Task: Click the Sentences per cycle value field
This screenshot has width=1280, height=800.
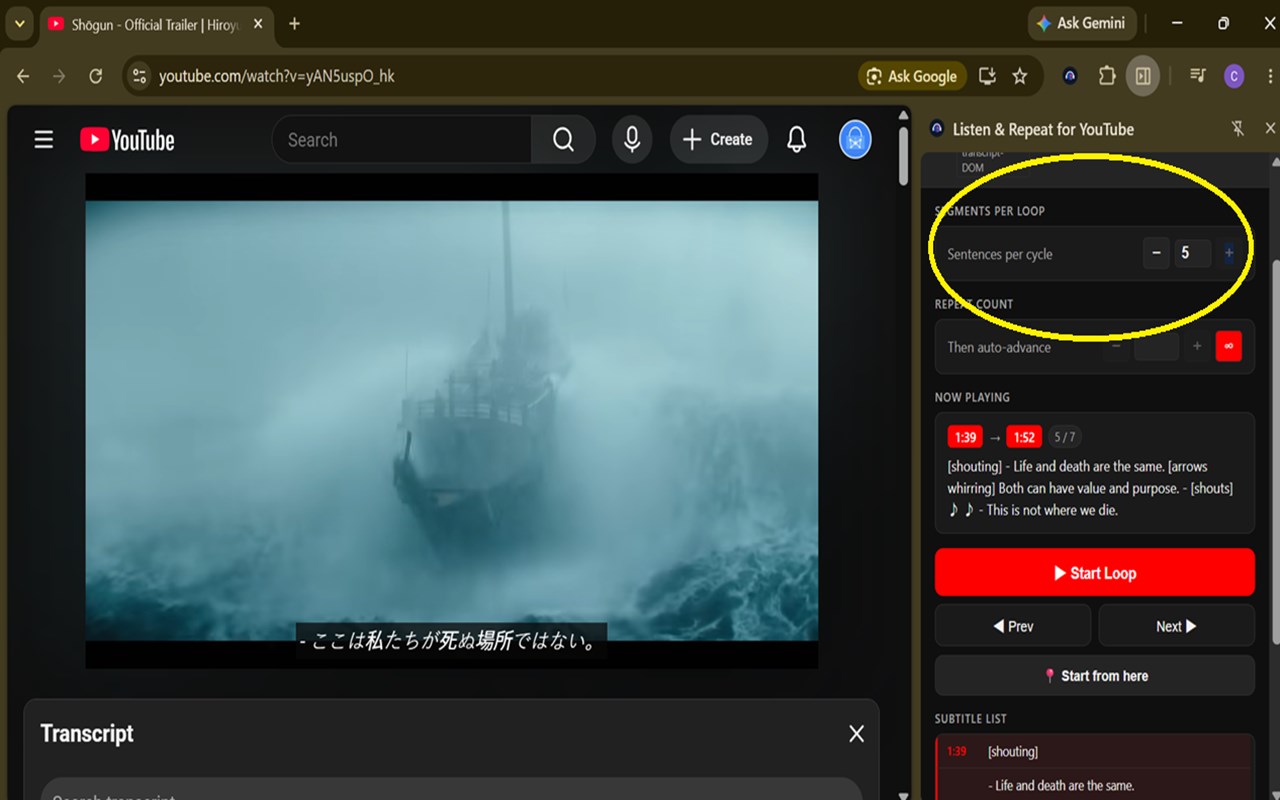Action: click(1191, 253)
